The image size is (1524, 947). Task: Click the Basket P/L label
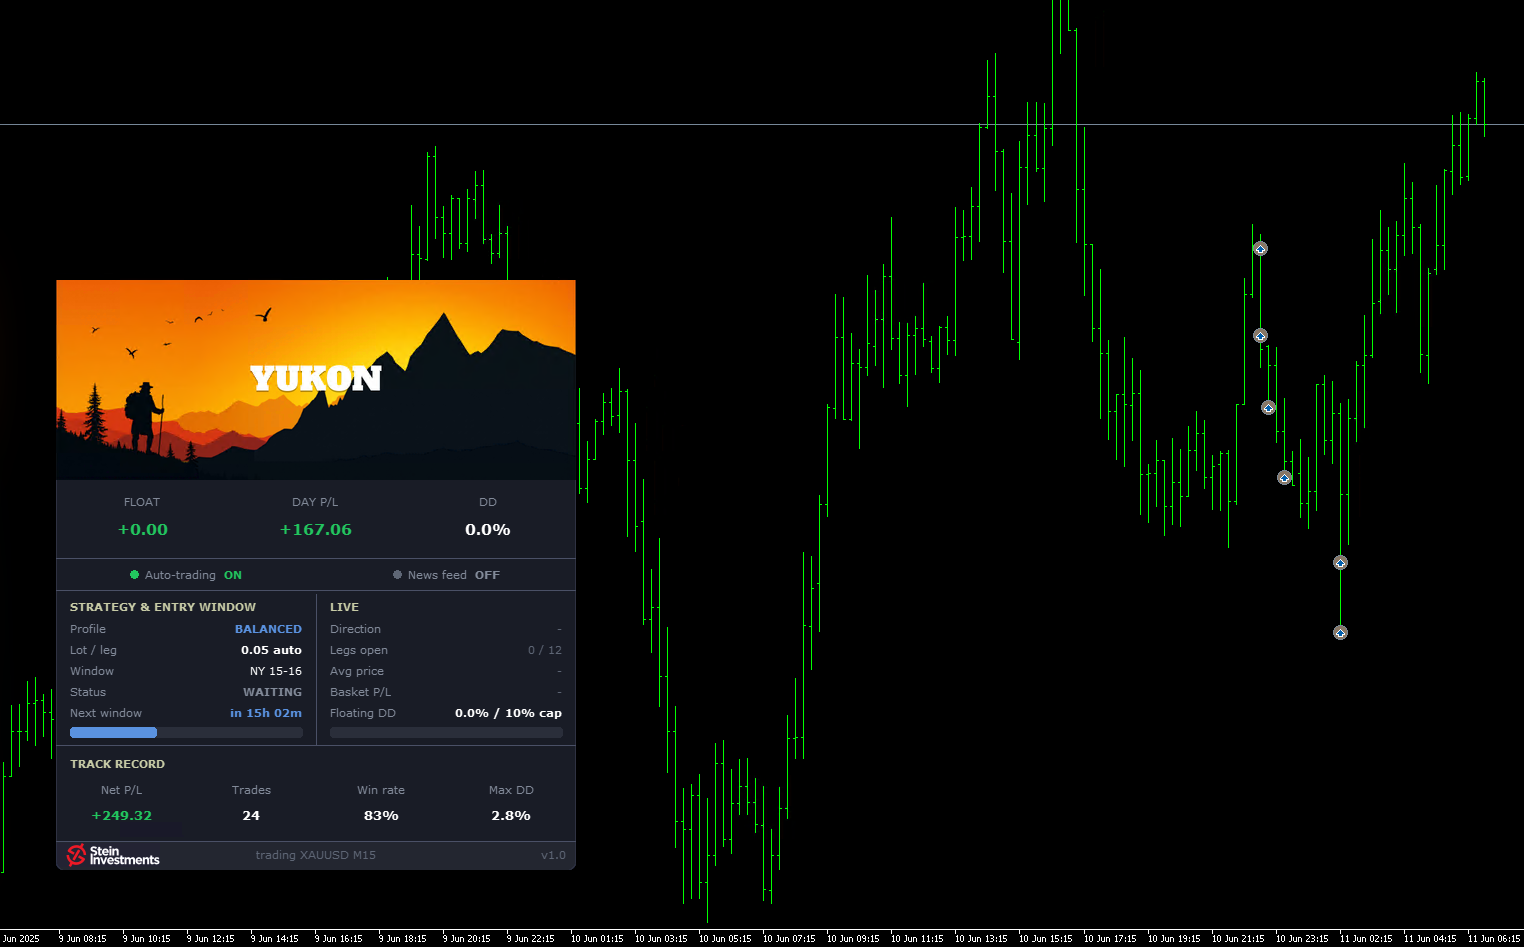[x=360, y=692]
